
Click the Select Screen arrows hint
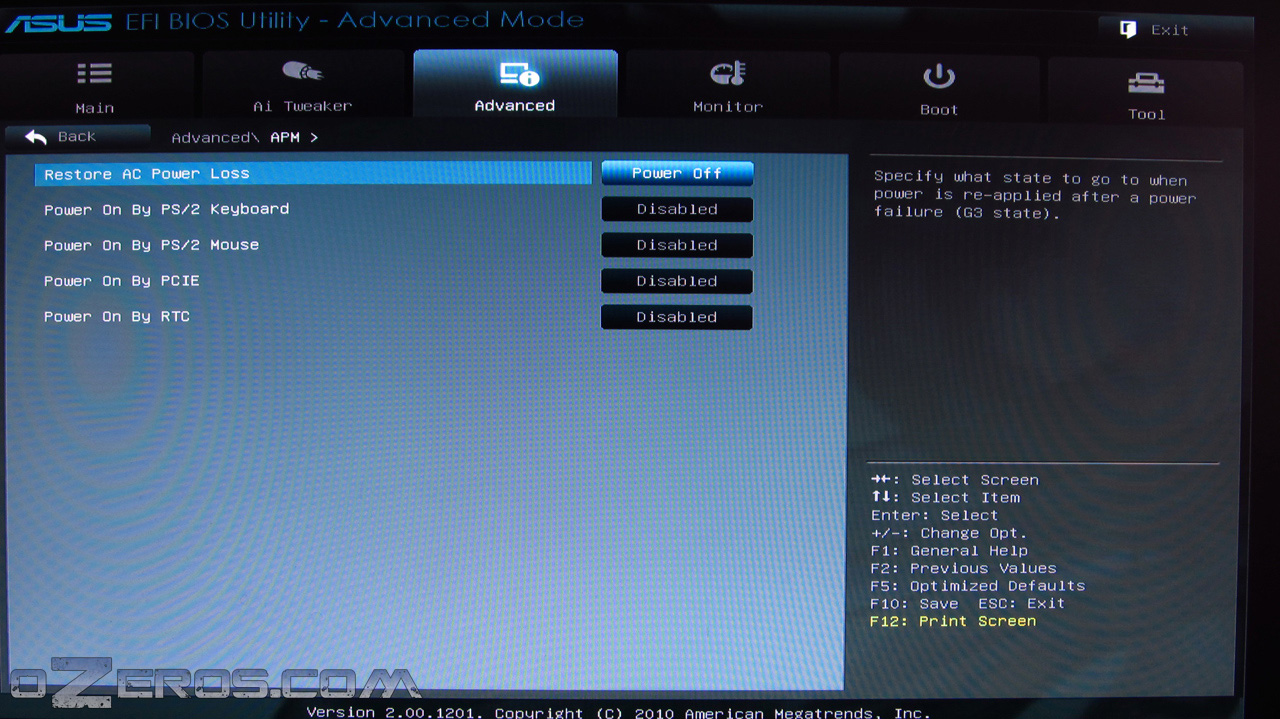point(955,480)
